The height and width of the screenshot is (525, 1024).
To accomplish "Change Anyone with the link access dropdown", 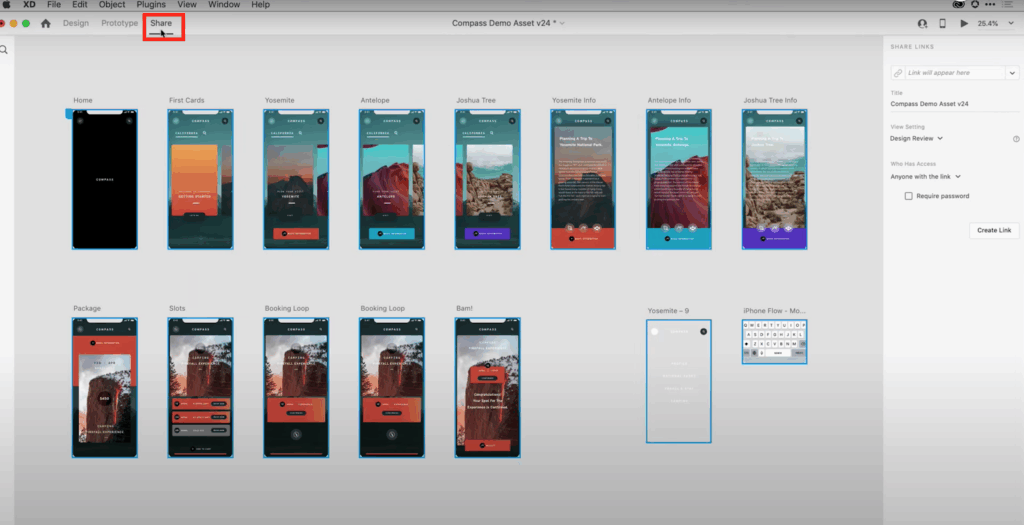I will pyautogui.click(x=925, y=176).
